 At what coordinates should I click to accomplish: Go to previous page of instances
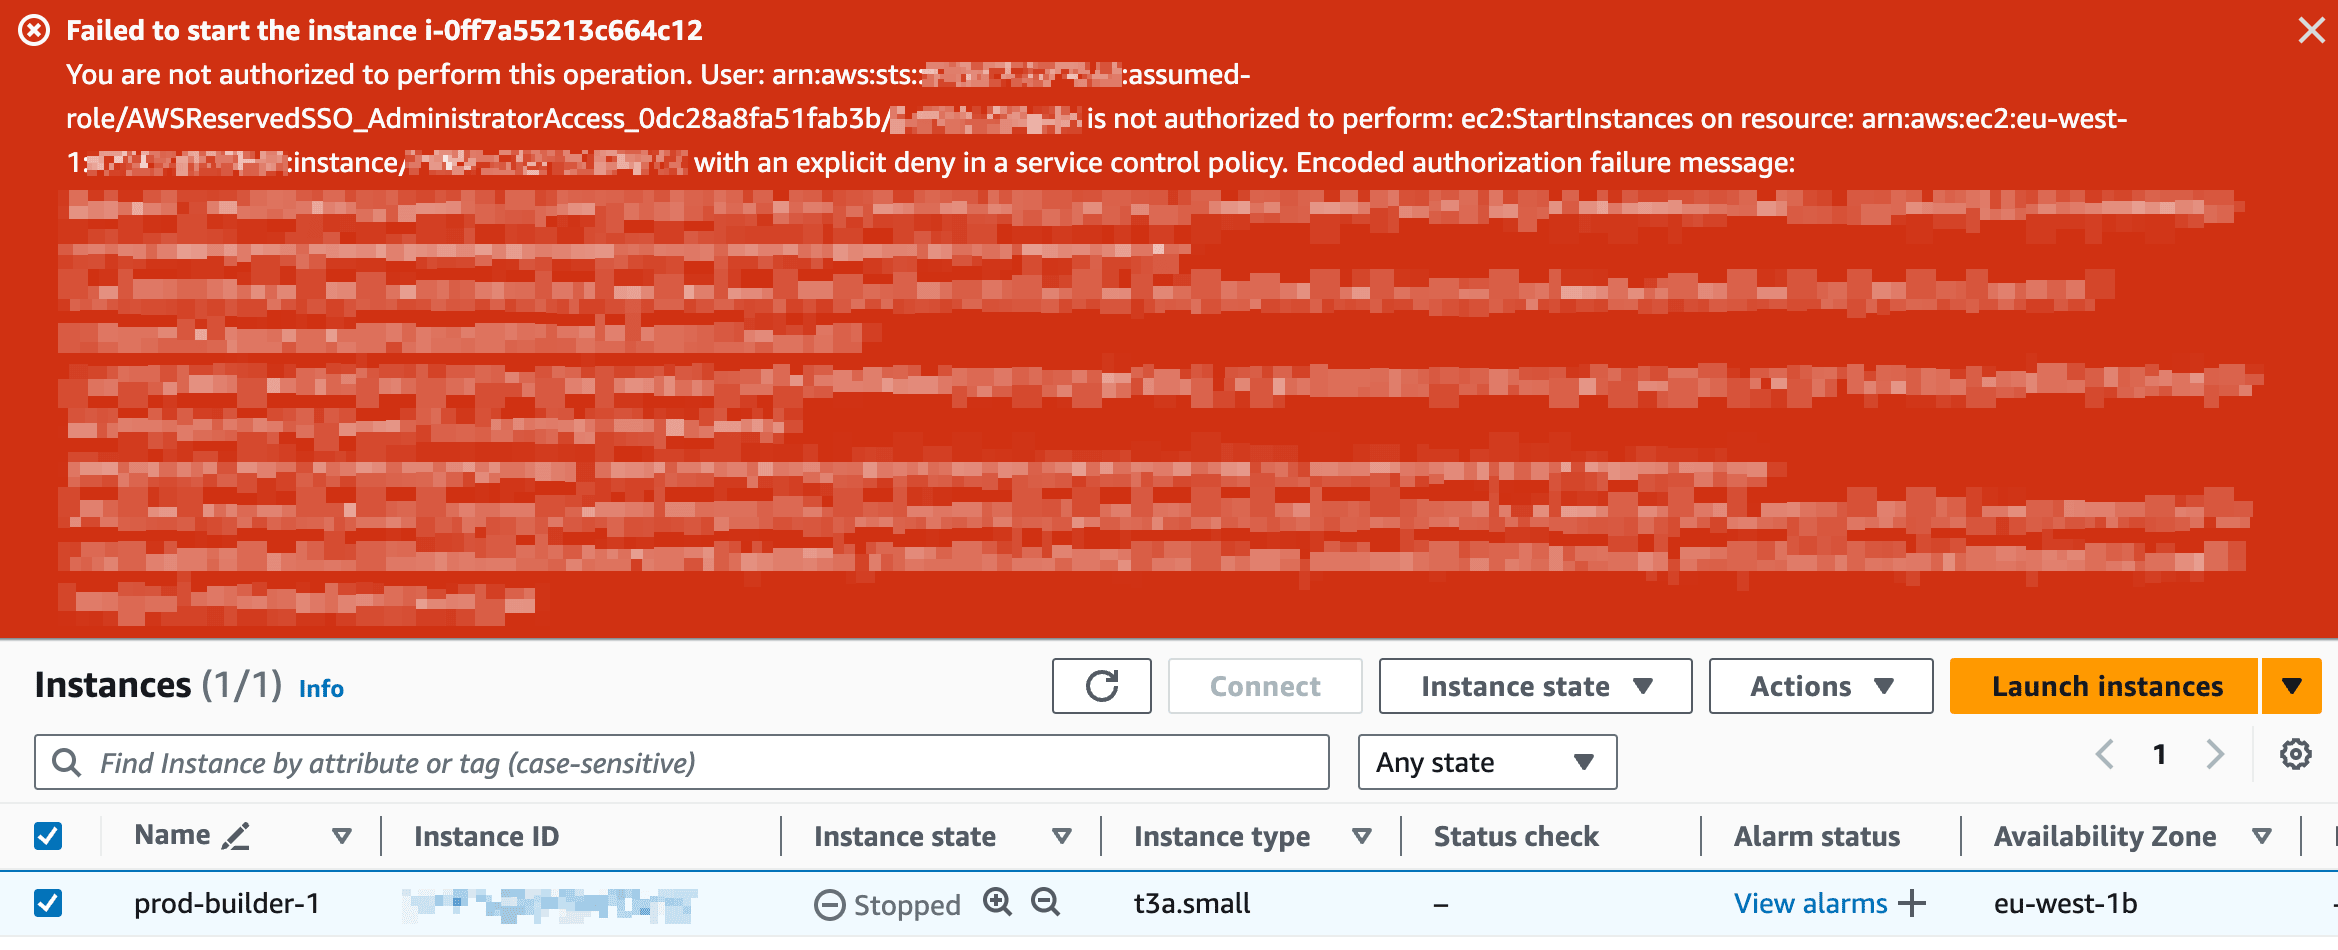coord(2104,754)
